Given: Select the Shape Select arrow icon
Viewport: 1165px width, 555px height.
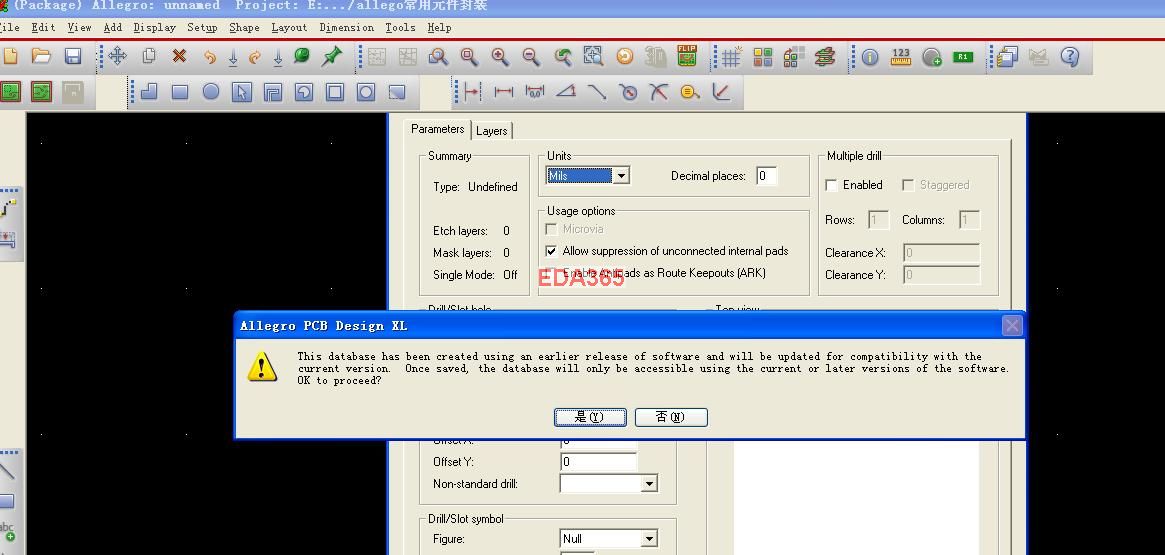Looking at the screenshot, I should point(241,92).
